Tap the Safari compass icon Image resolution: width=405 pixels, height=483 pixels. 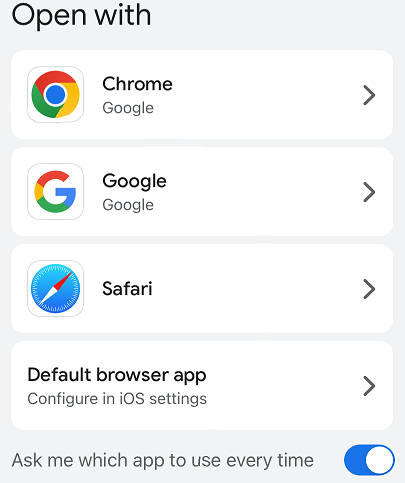(x=55, y=289)
